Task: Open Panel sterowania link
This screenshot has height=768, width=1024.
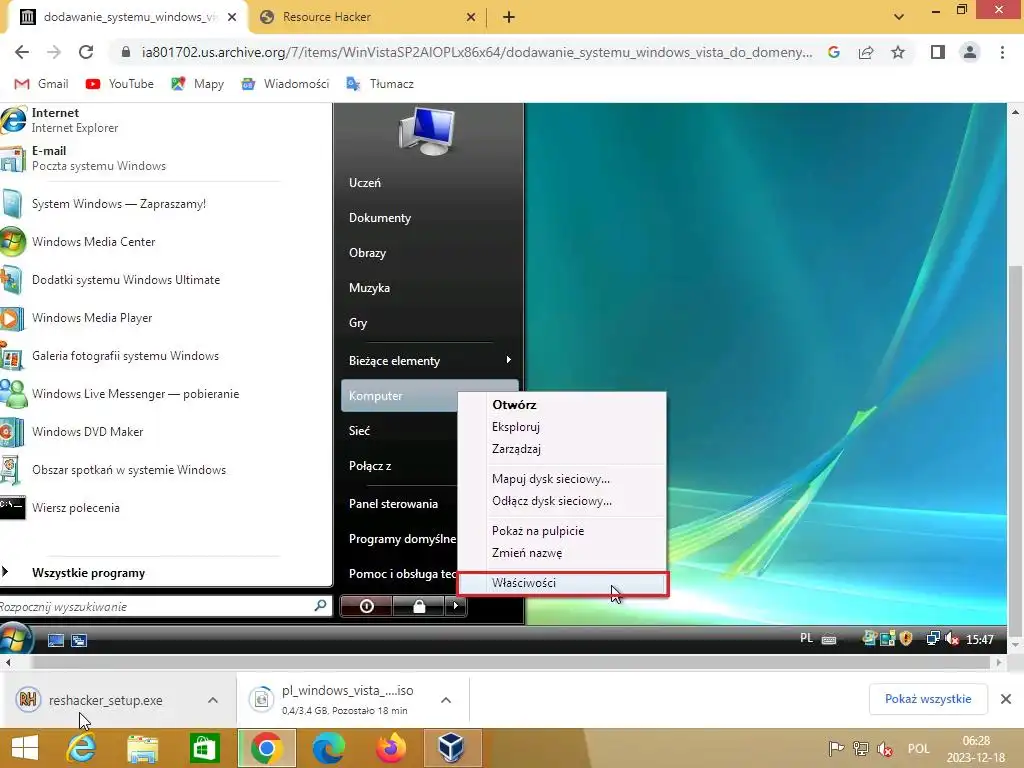Action: pos(393,504)
